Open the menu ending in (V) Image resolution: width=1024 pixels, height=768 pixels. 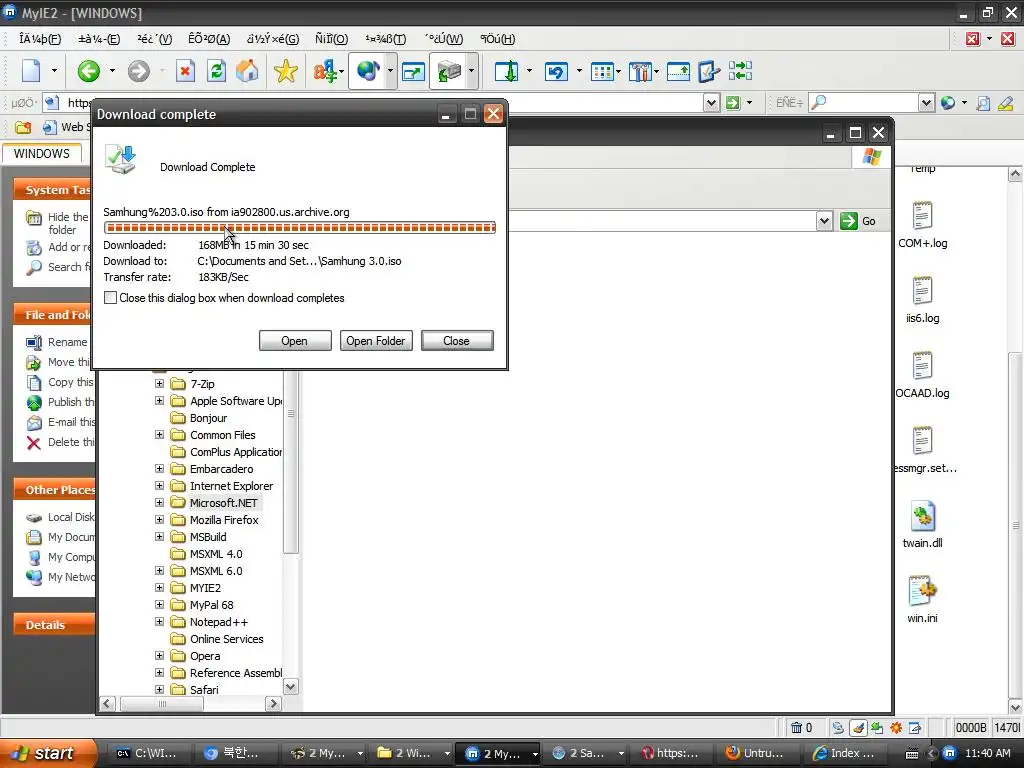(155, 39)
